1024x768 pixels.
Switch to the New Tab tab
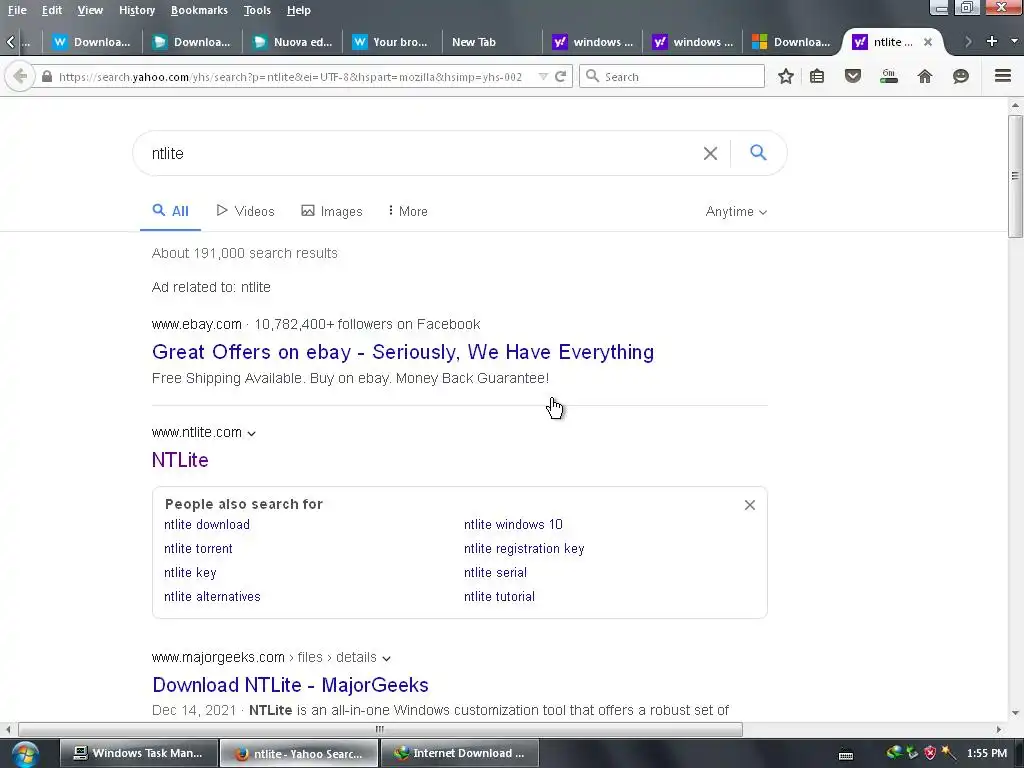click(492, 42)
